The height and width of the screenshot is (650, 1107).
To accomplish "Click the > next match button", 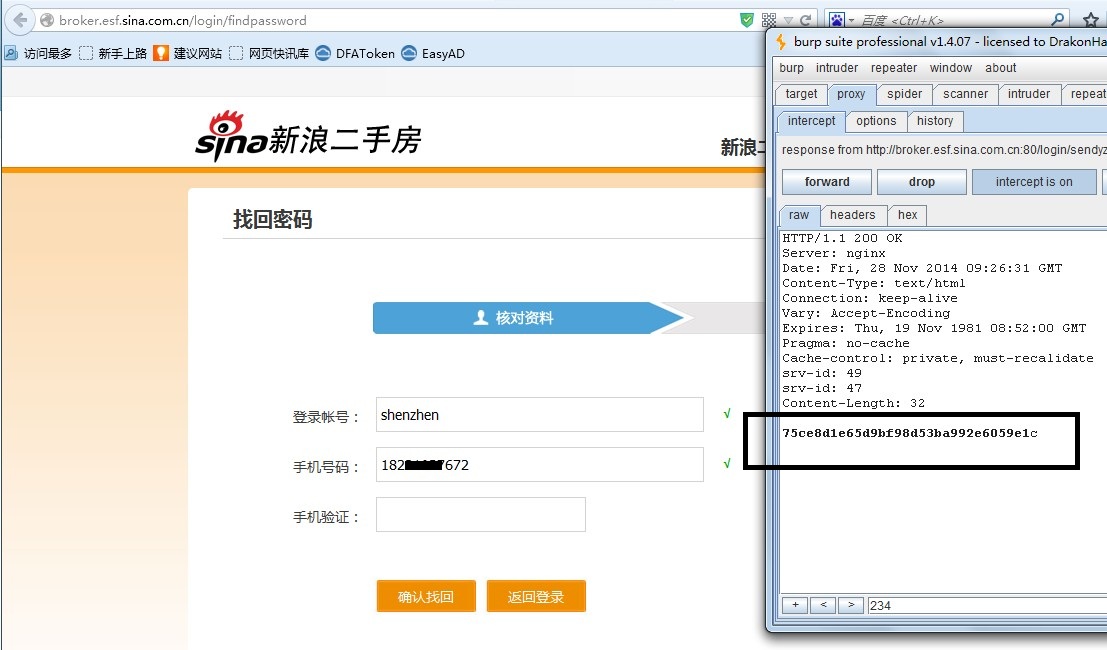I will (x=851, y=605).
